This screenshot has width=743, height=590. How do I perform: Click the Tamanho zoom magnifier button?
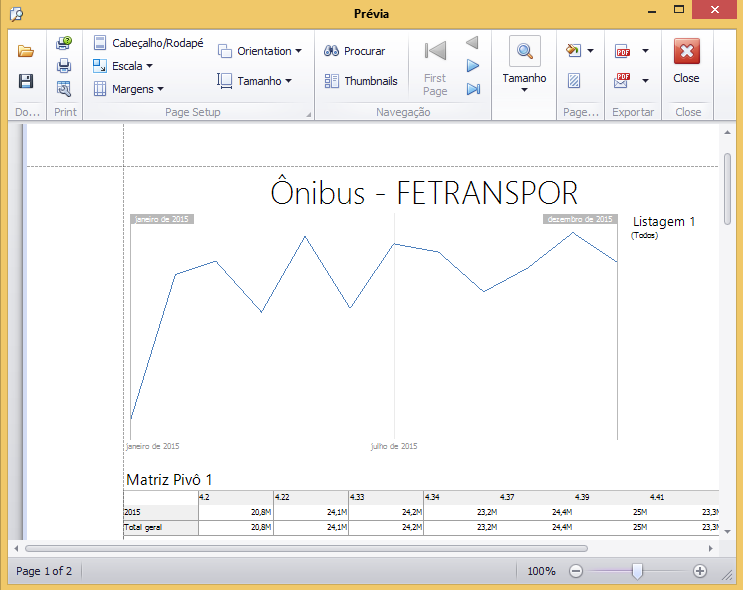pos(525,51)
